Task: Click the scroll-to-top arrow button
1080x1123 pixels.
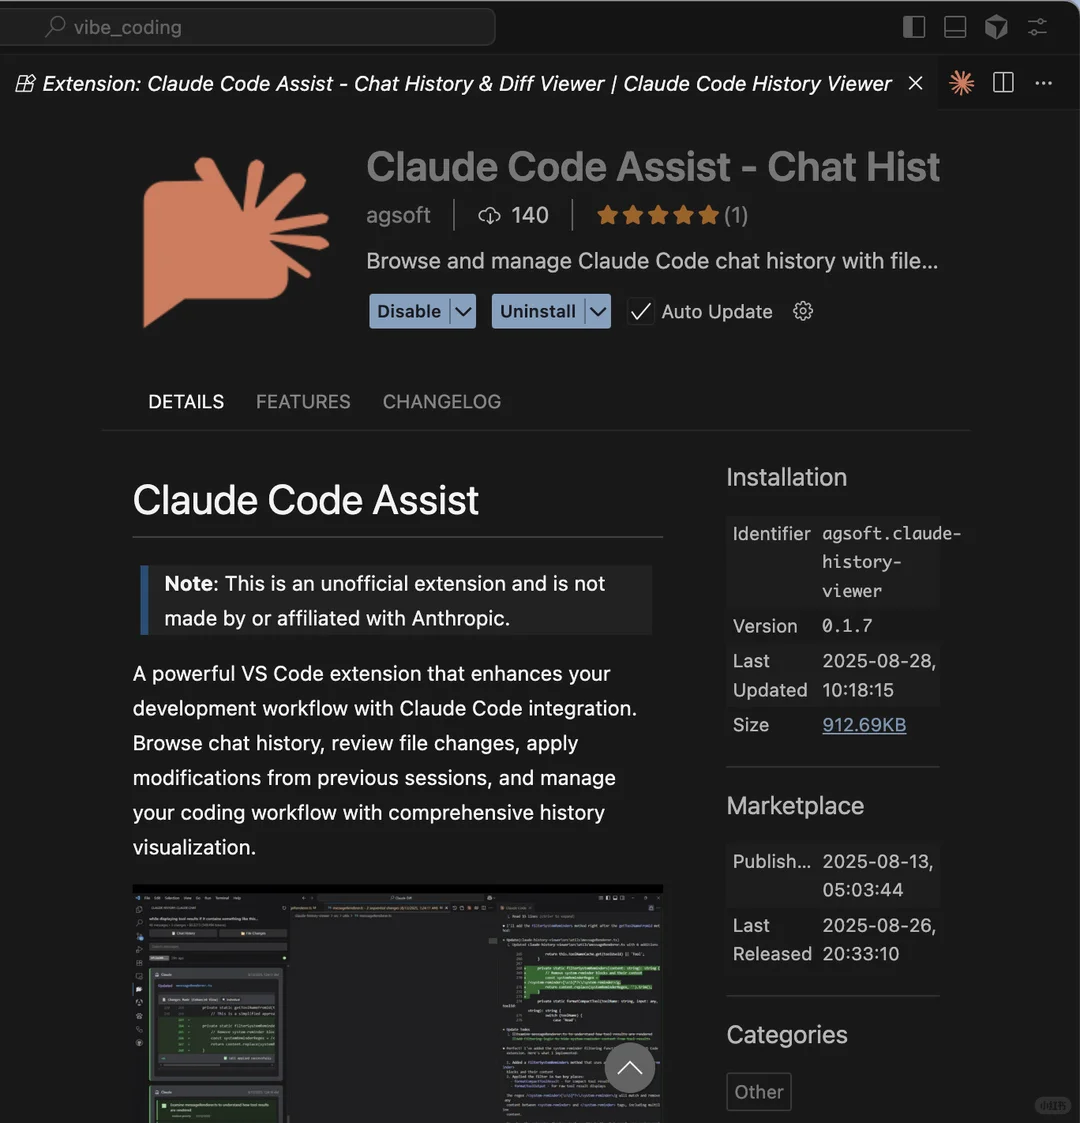Action: (x=630, y=1068)
